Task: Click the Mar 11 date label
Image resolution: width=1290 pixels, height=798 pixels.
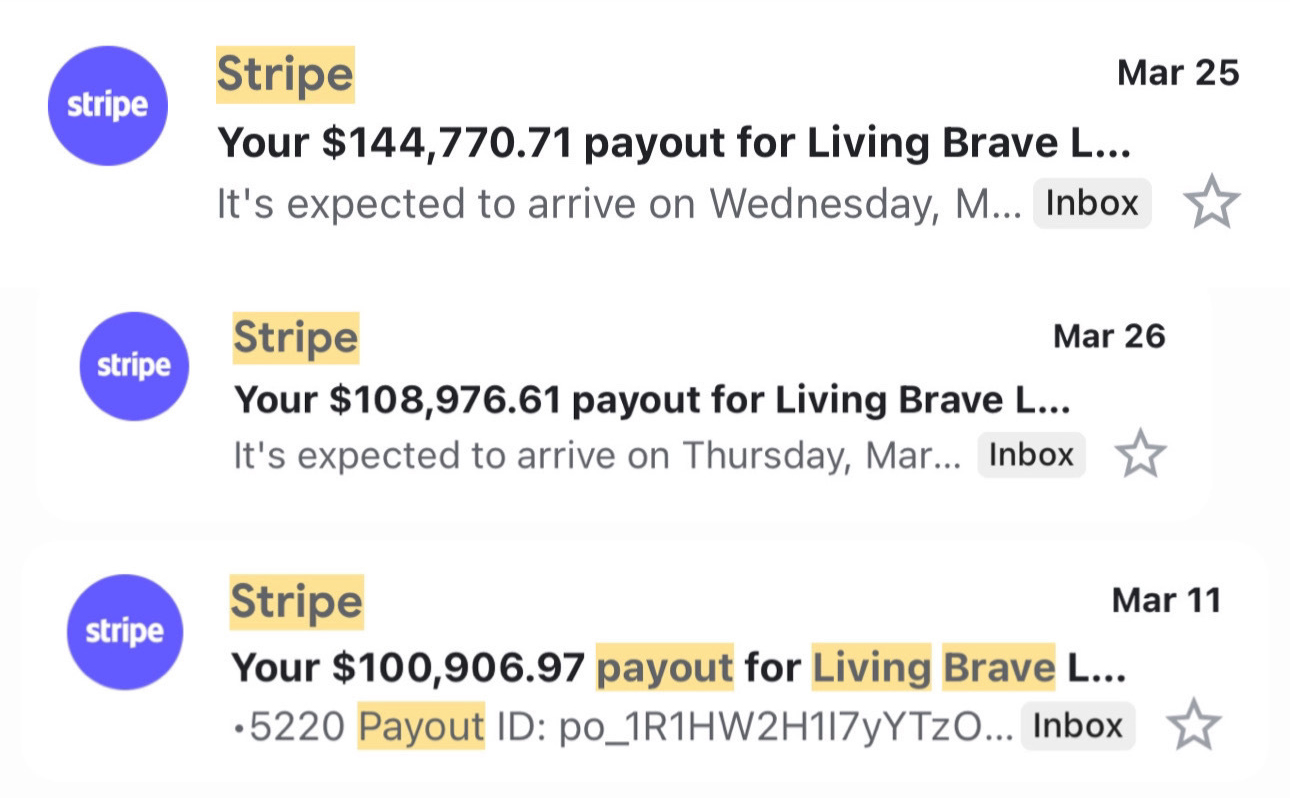Action: 1166,600
